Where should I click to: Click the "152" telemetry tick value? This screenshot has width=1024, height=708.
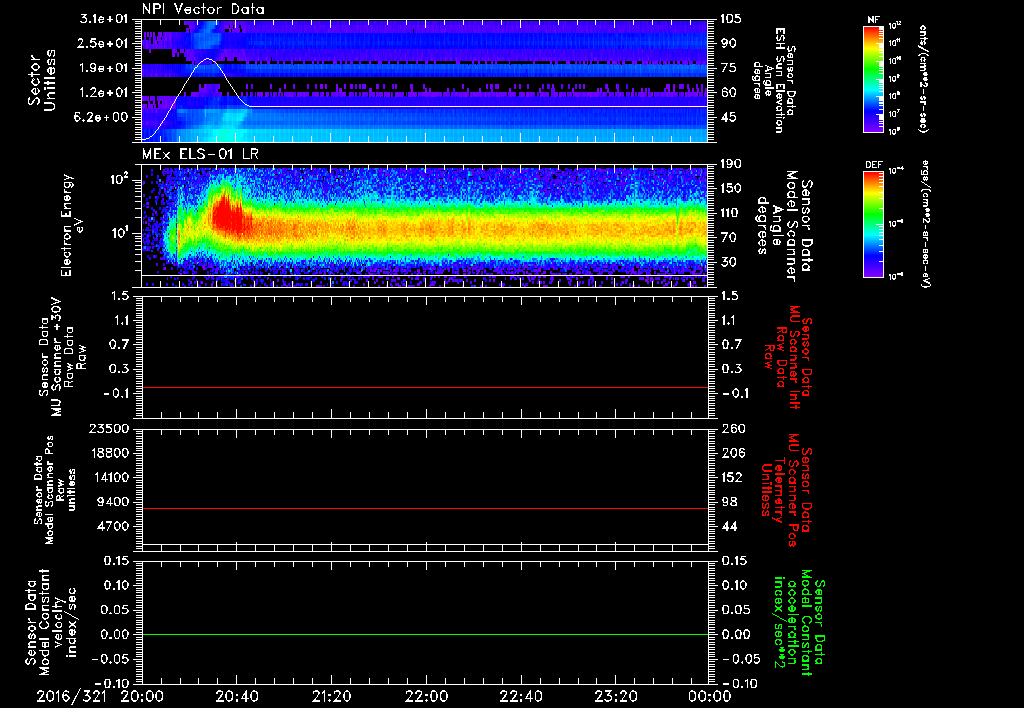coord(732,477)
